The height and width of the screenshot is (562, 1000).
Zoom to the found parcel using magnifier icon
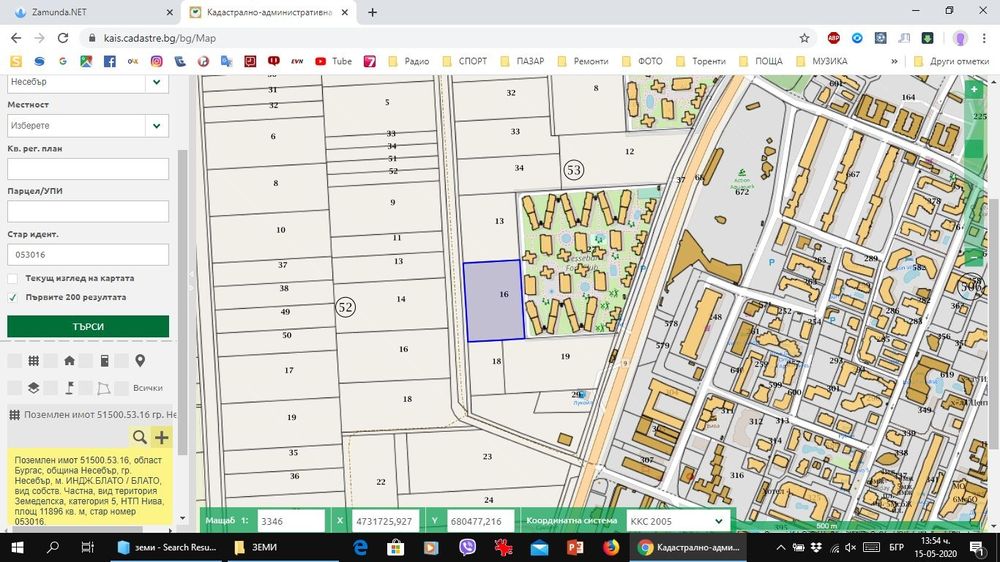(x=140, y=437)
